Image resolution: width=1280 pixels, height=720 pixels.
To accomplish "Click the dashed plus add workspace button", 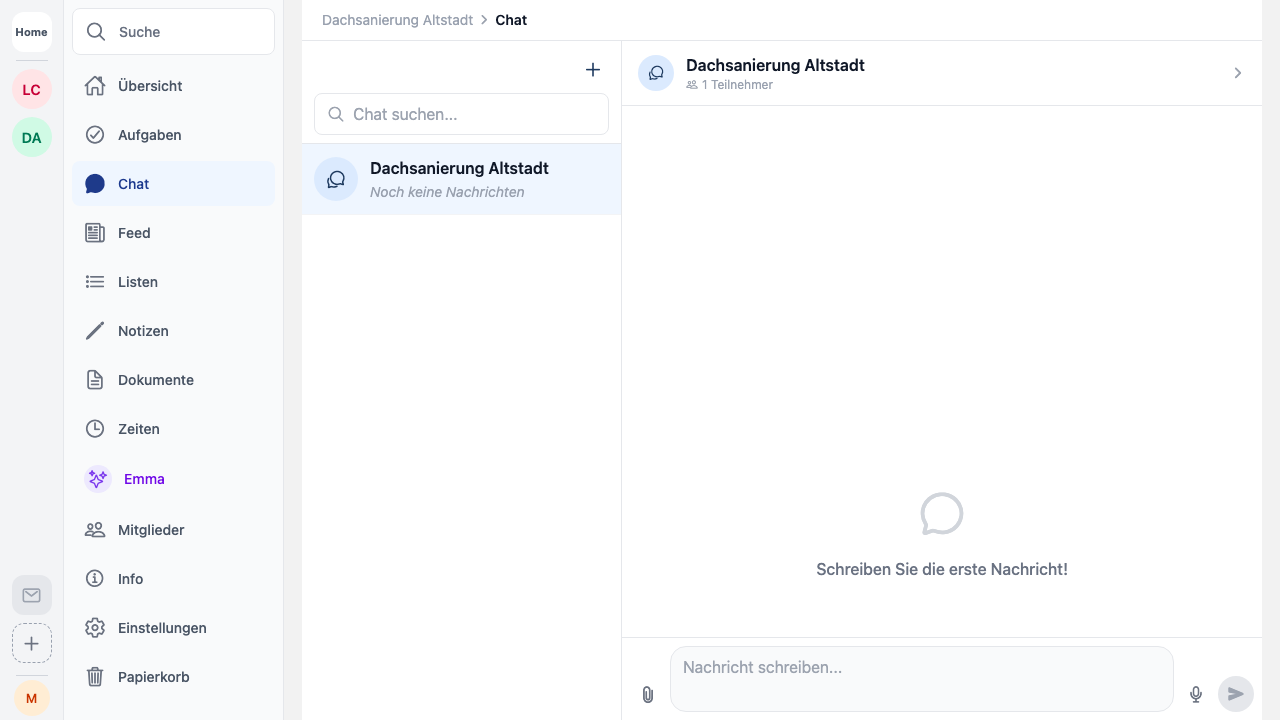I will [32, 643].
